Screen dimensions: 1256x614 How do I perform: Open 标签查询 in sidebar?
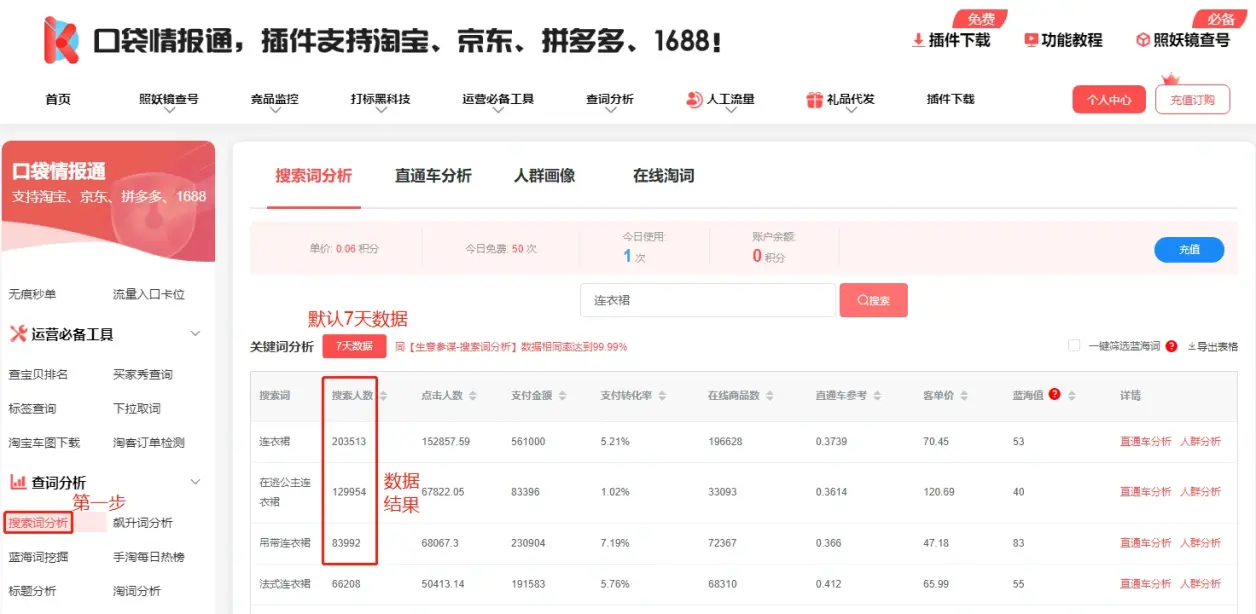pyautogui.click(x=33, y=408)
